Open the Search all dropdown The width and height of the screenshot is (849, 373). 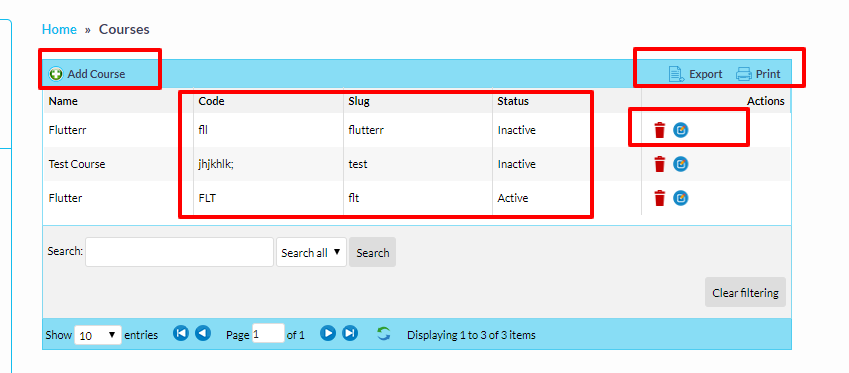(311, 252)
